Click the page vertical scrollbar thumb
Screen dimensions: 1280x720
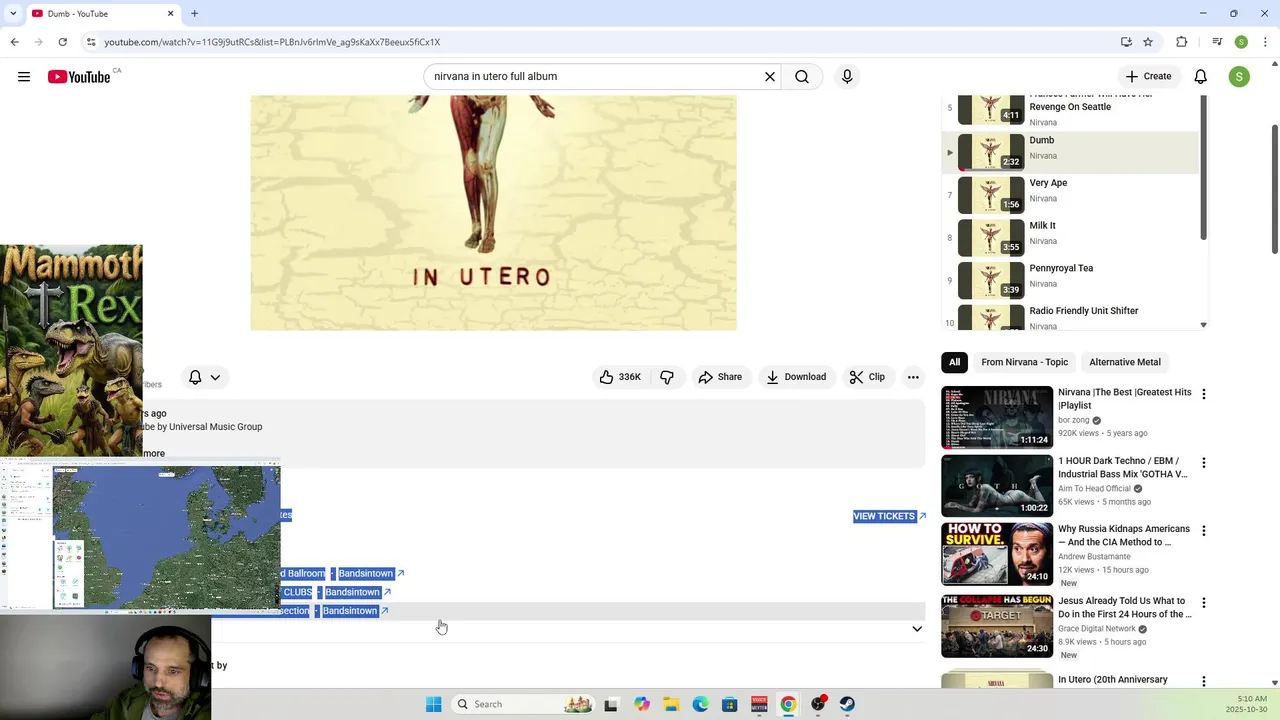click(x=1274, y=190)
